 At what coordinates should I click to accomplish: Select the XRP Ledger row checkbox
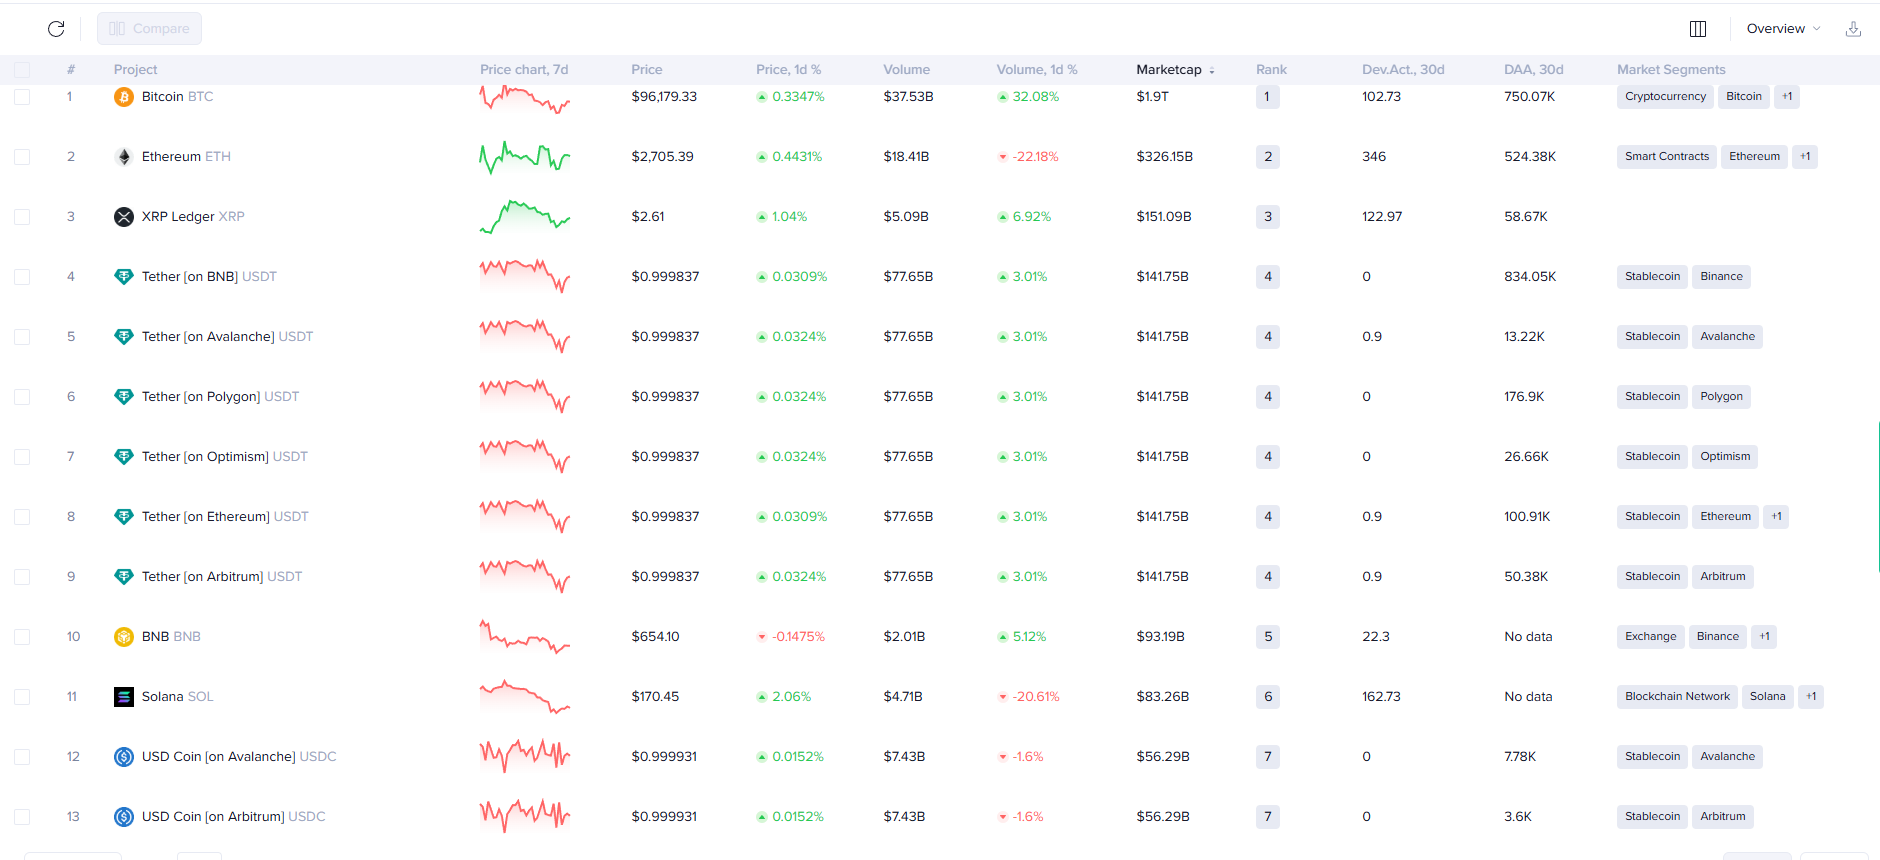(22, 217)
